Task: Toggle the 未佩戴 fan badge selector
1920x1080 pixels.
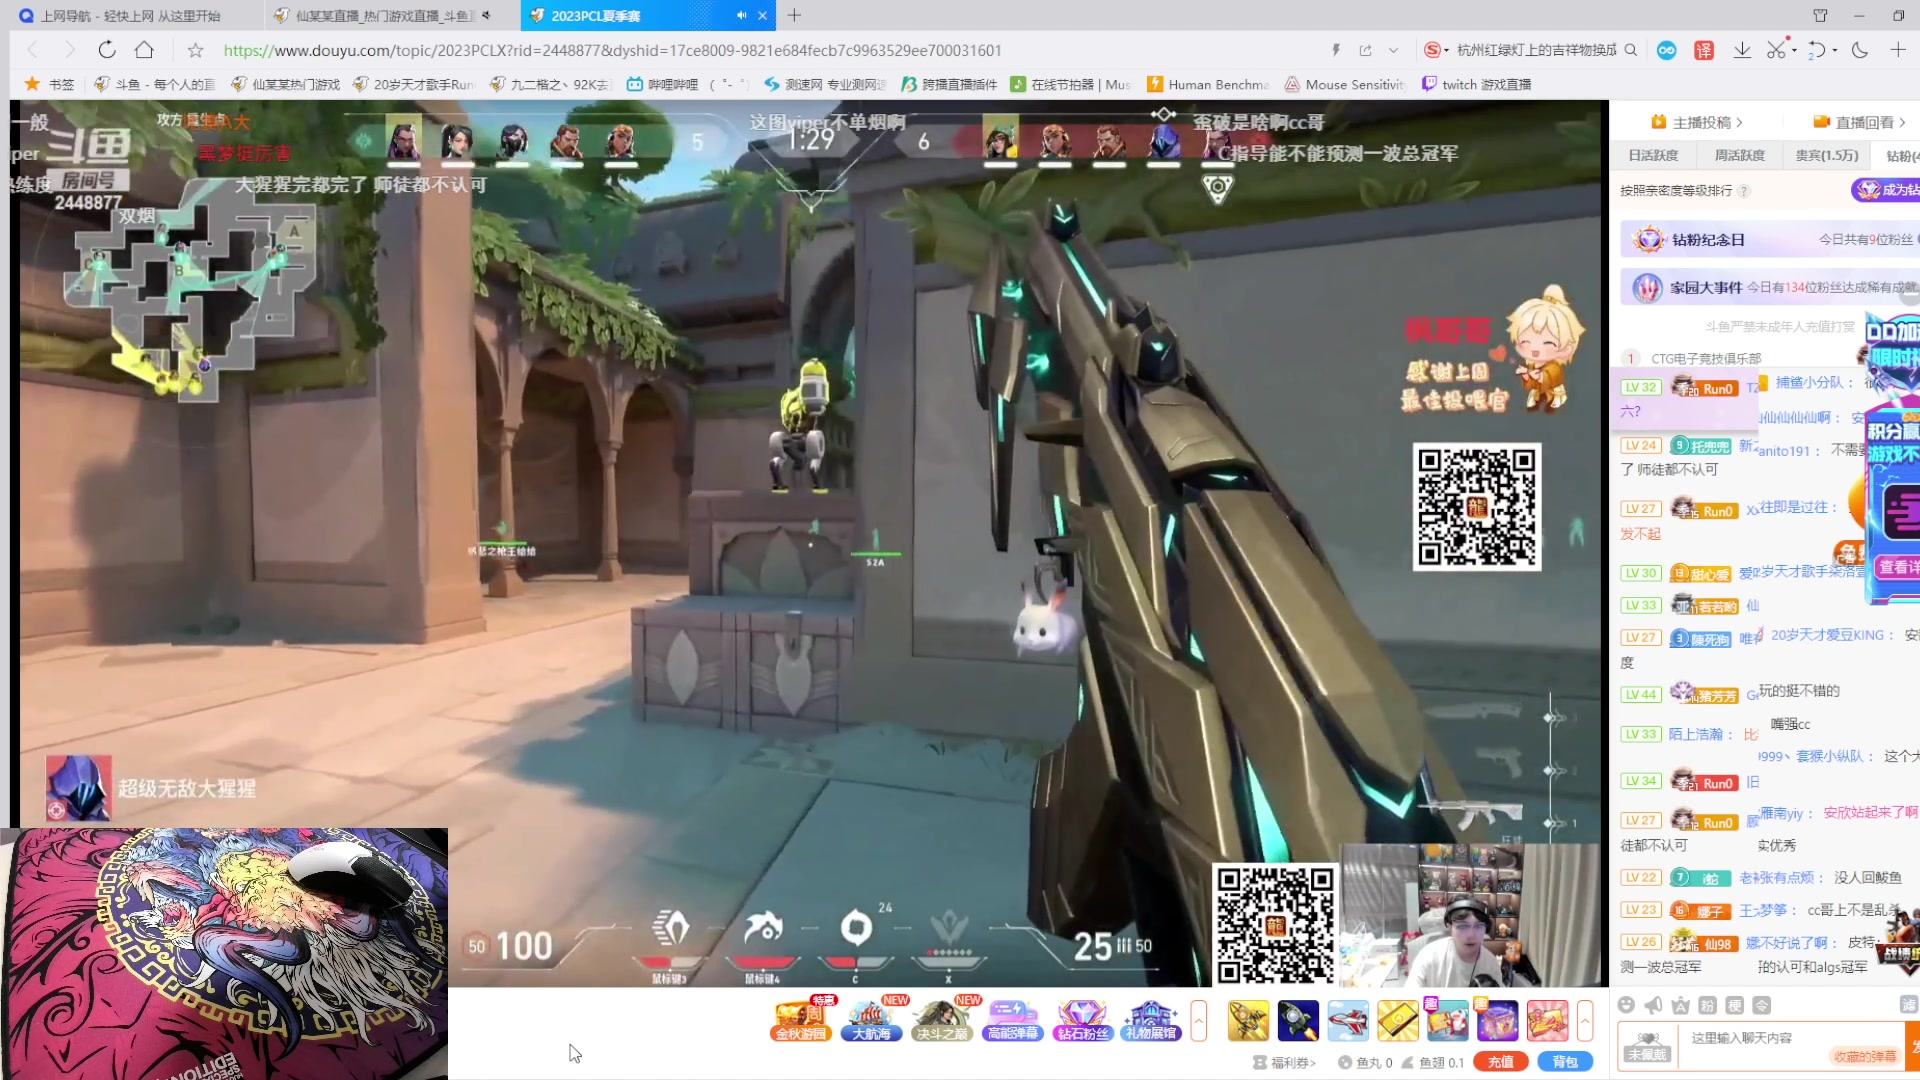Action: click(1647, 1045)
